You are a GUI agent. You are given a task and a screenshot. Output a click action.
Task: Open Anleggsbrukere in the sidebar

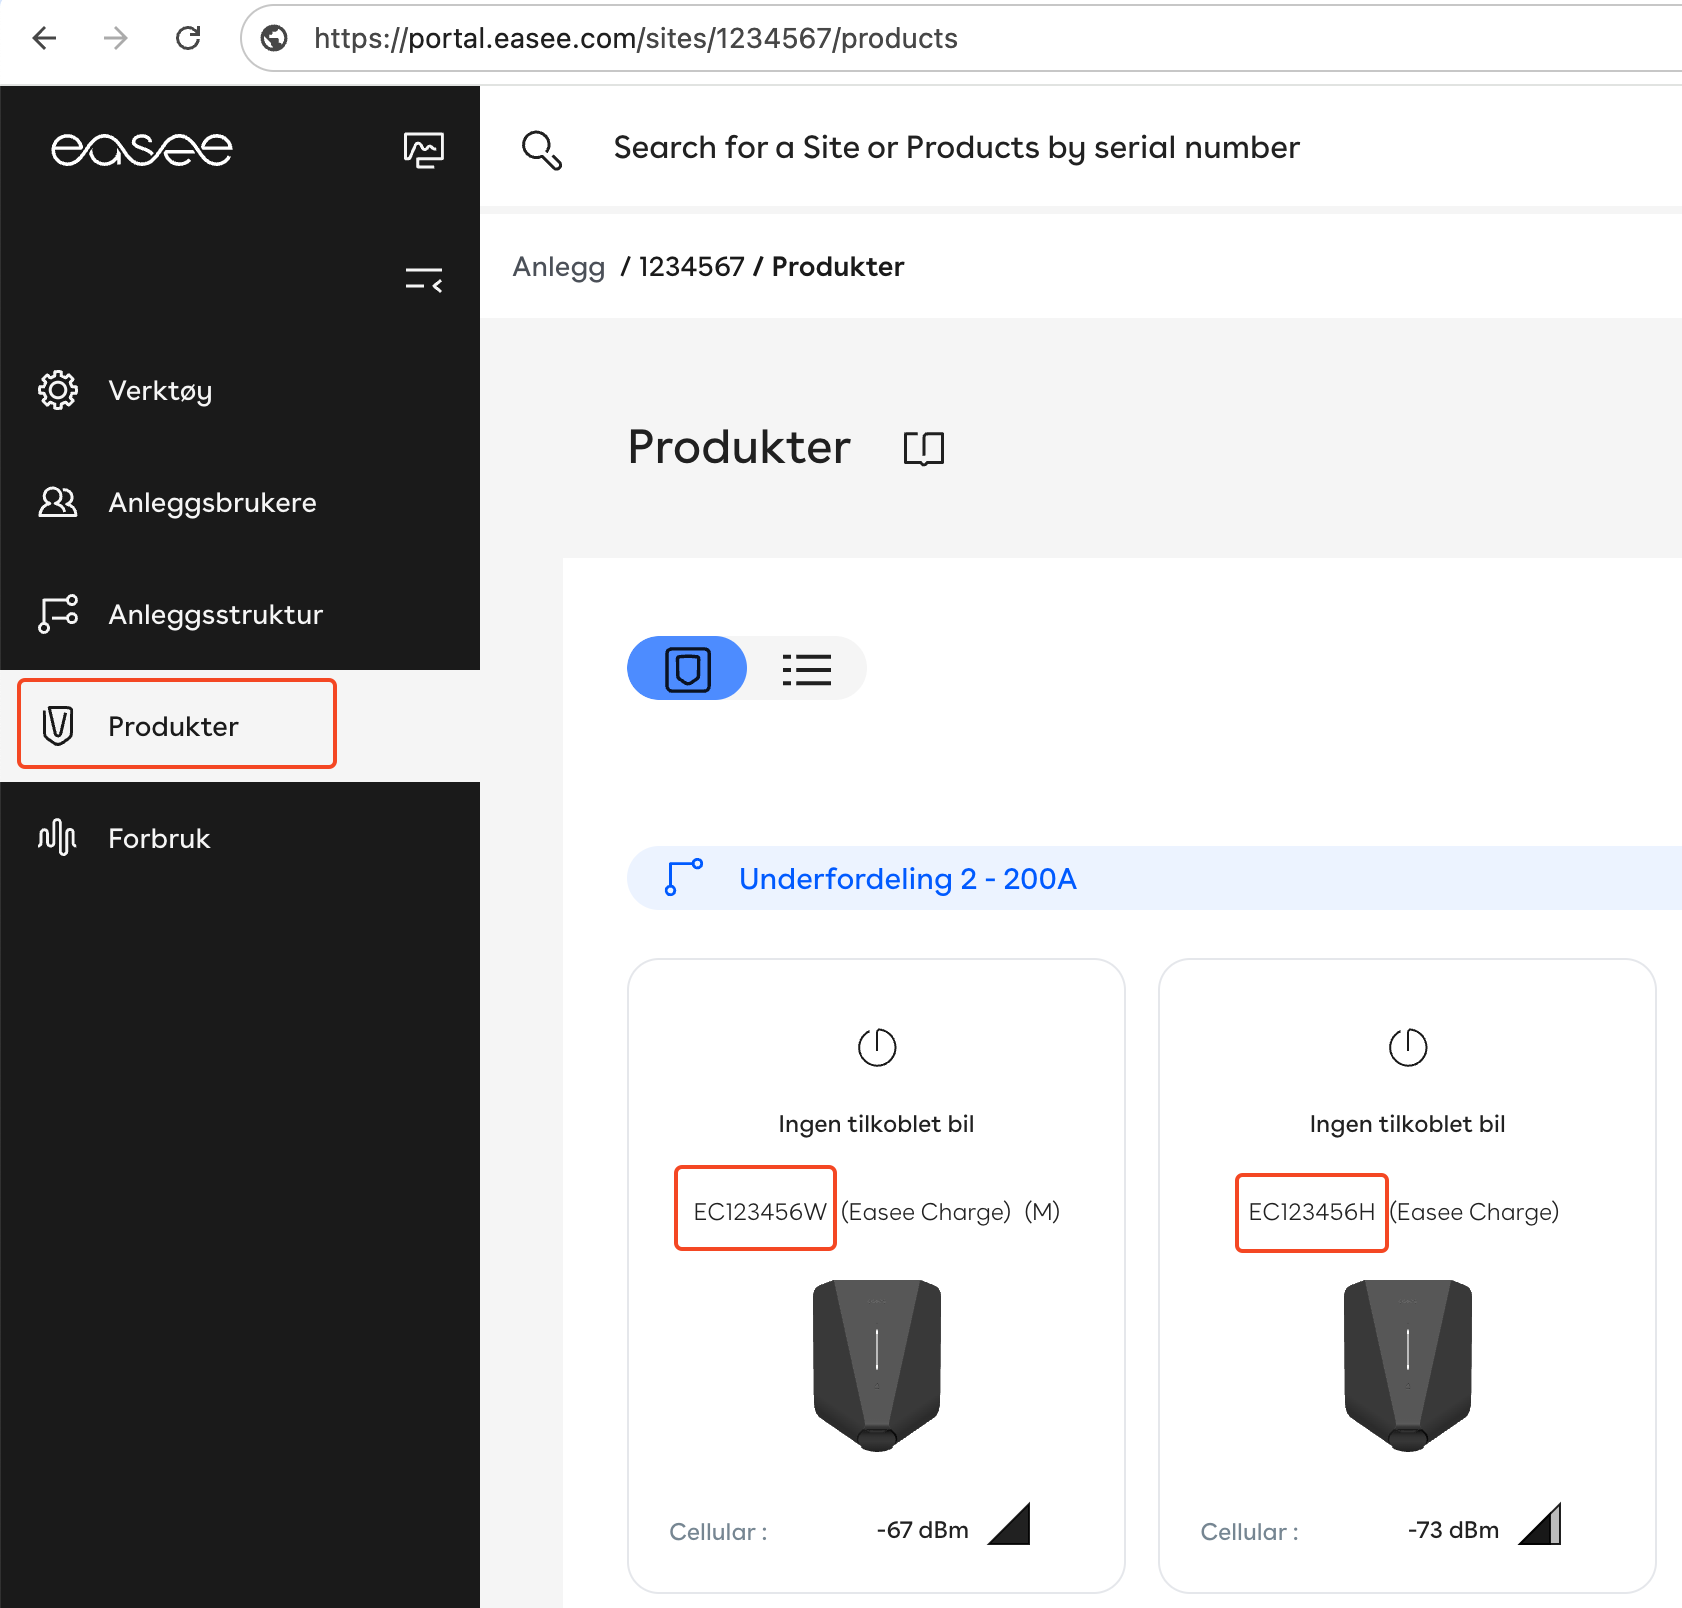coord(240,502)
